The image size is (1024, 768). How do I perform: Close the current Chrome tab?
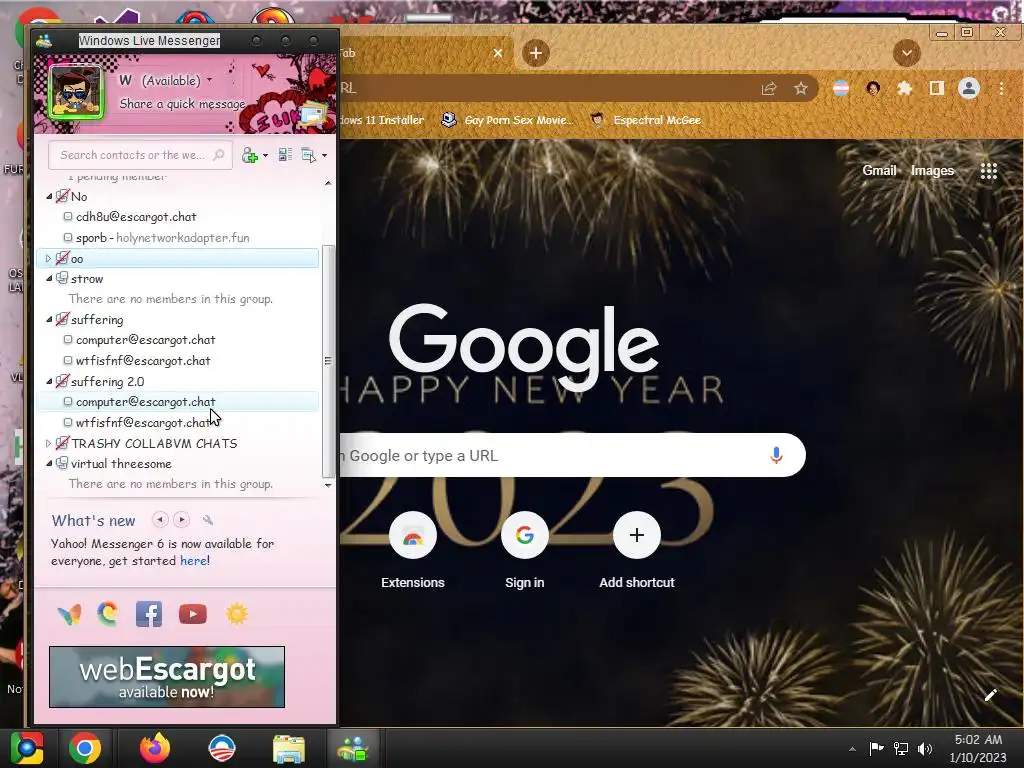[x=498, y=53]
